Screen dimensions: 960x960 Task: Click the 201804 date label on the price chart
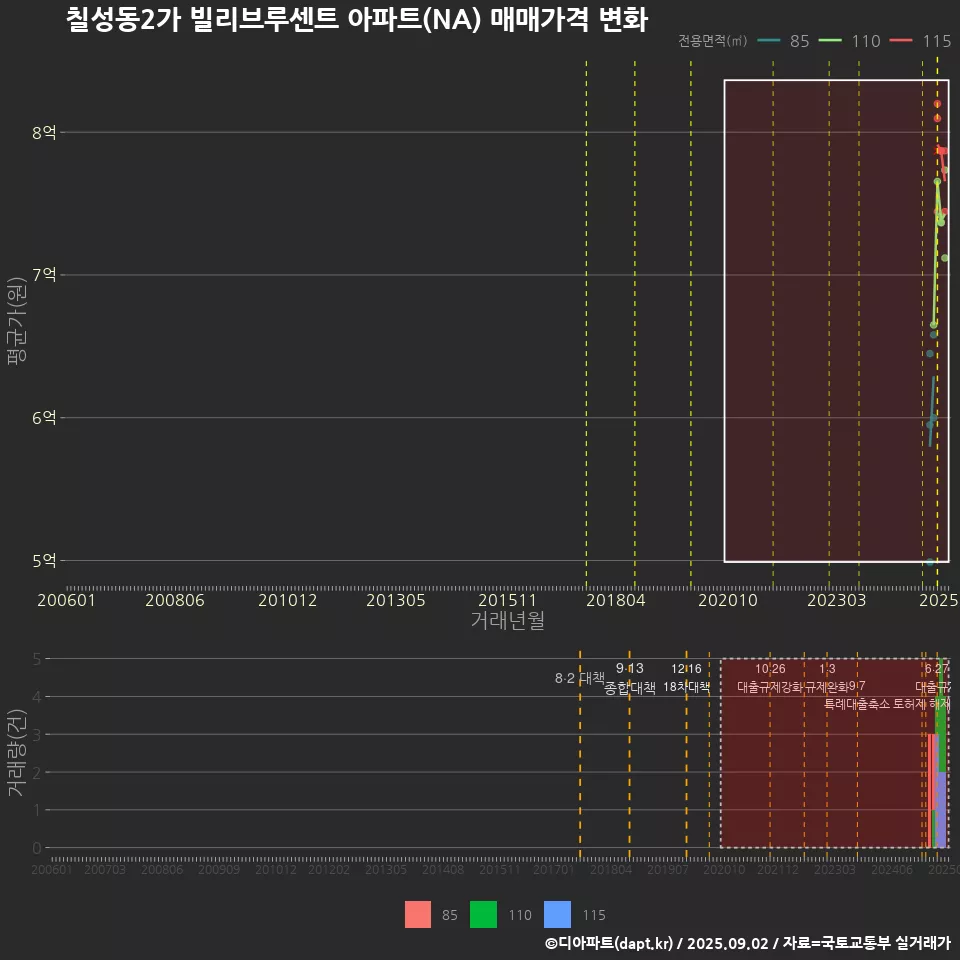pos(615,600)
